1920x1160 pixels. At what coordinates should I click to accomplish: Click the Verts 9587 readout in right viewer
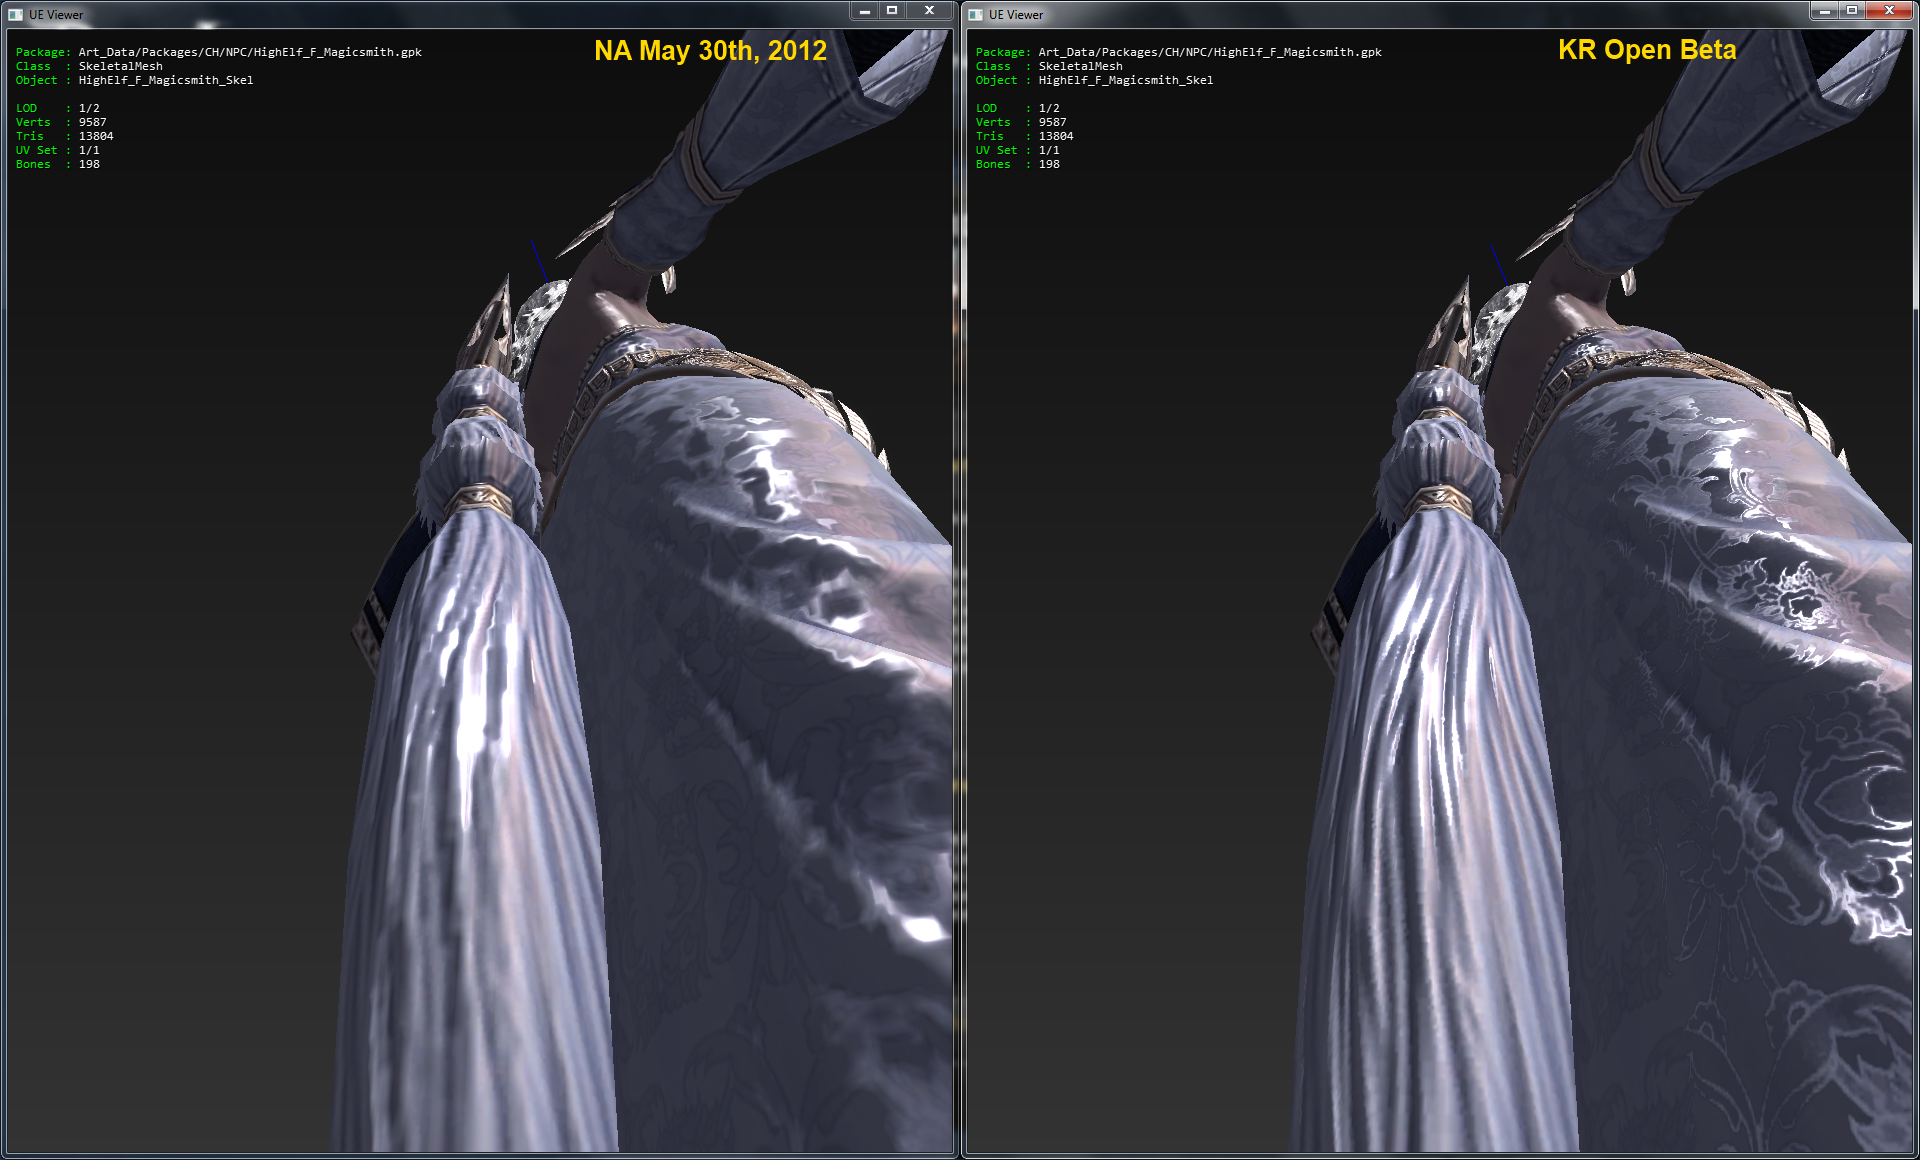click(x=1052, y=122)
